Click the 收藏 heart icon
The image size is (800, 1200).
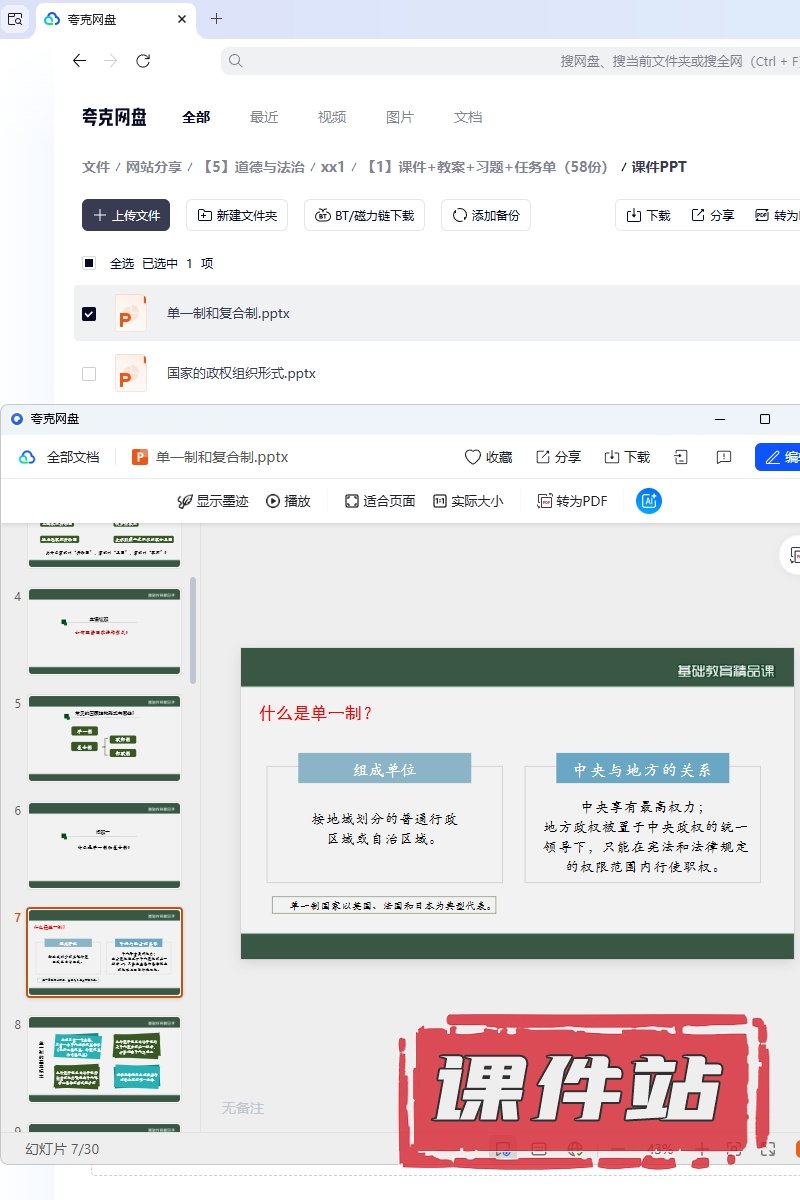coord(473,457)
